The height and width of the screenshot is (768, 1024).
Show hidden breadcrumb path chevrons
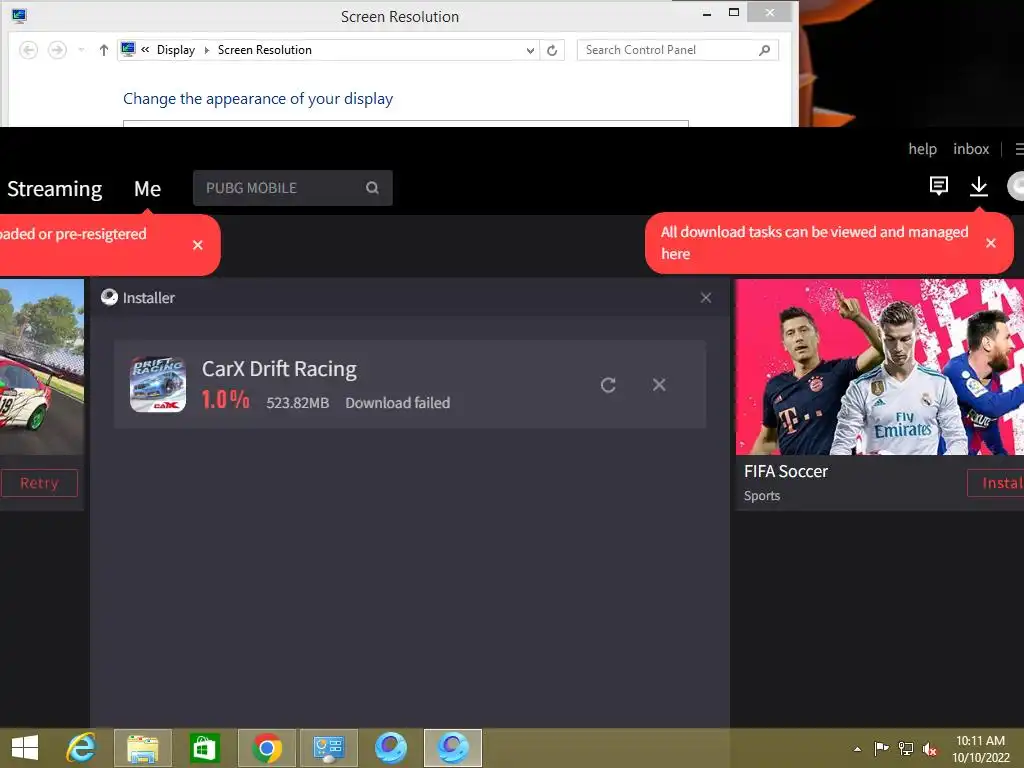(x=145, y=50)
